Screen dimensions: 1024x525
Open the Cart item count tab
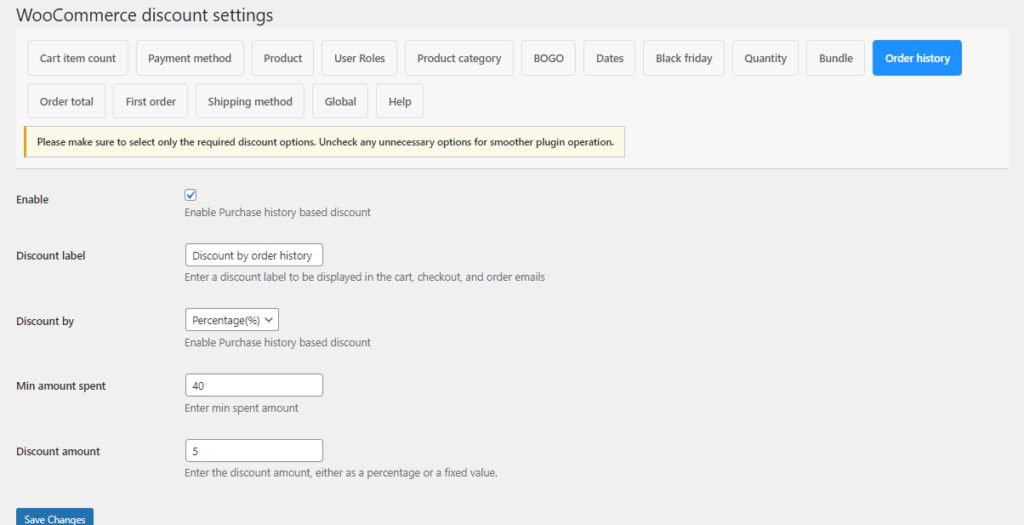[x=78, y=58]
